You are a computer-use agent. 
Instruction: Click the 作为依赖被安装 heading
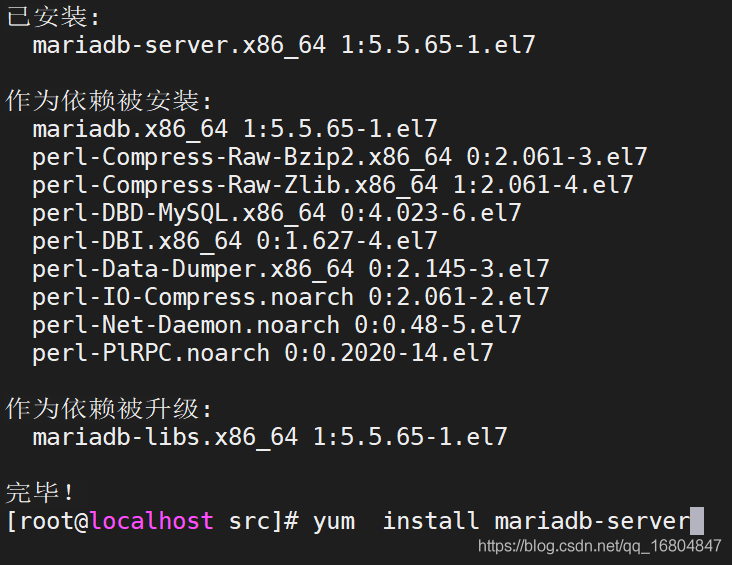tap(109, 101)
